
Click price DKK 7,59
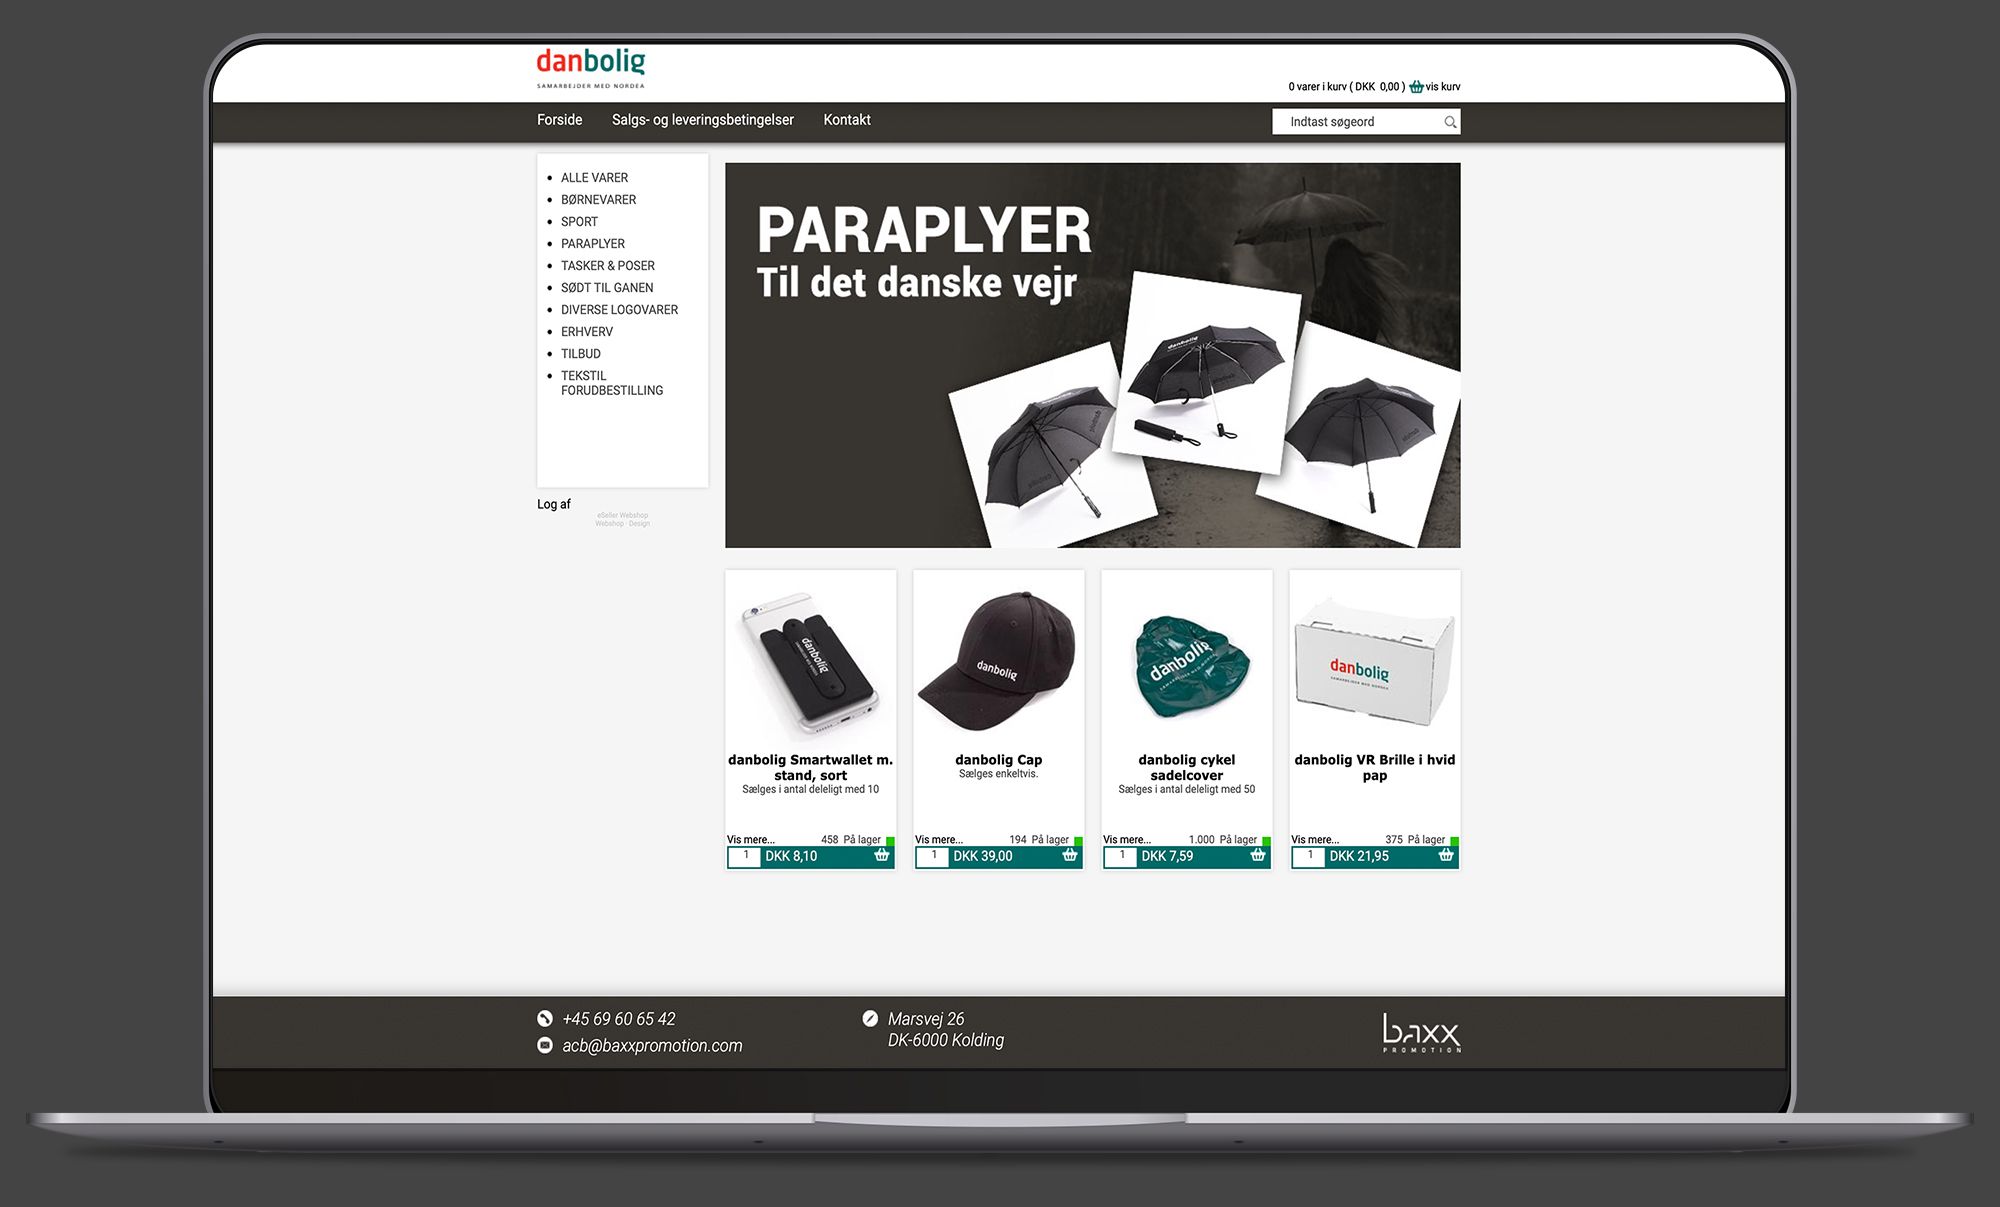click(x=1167, y=856)
